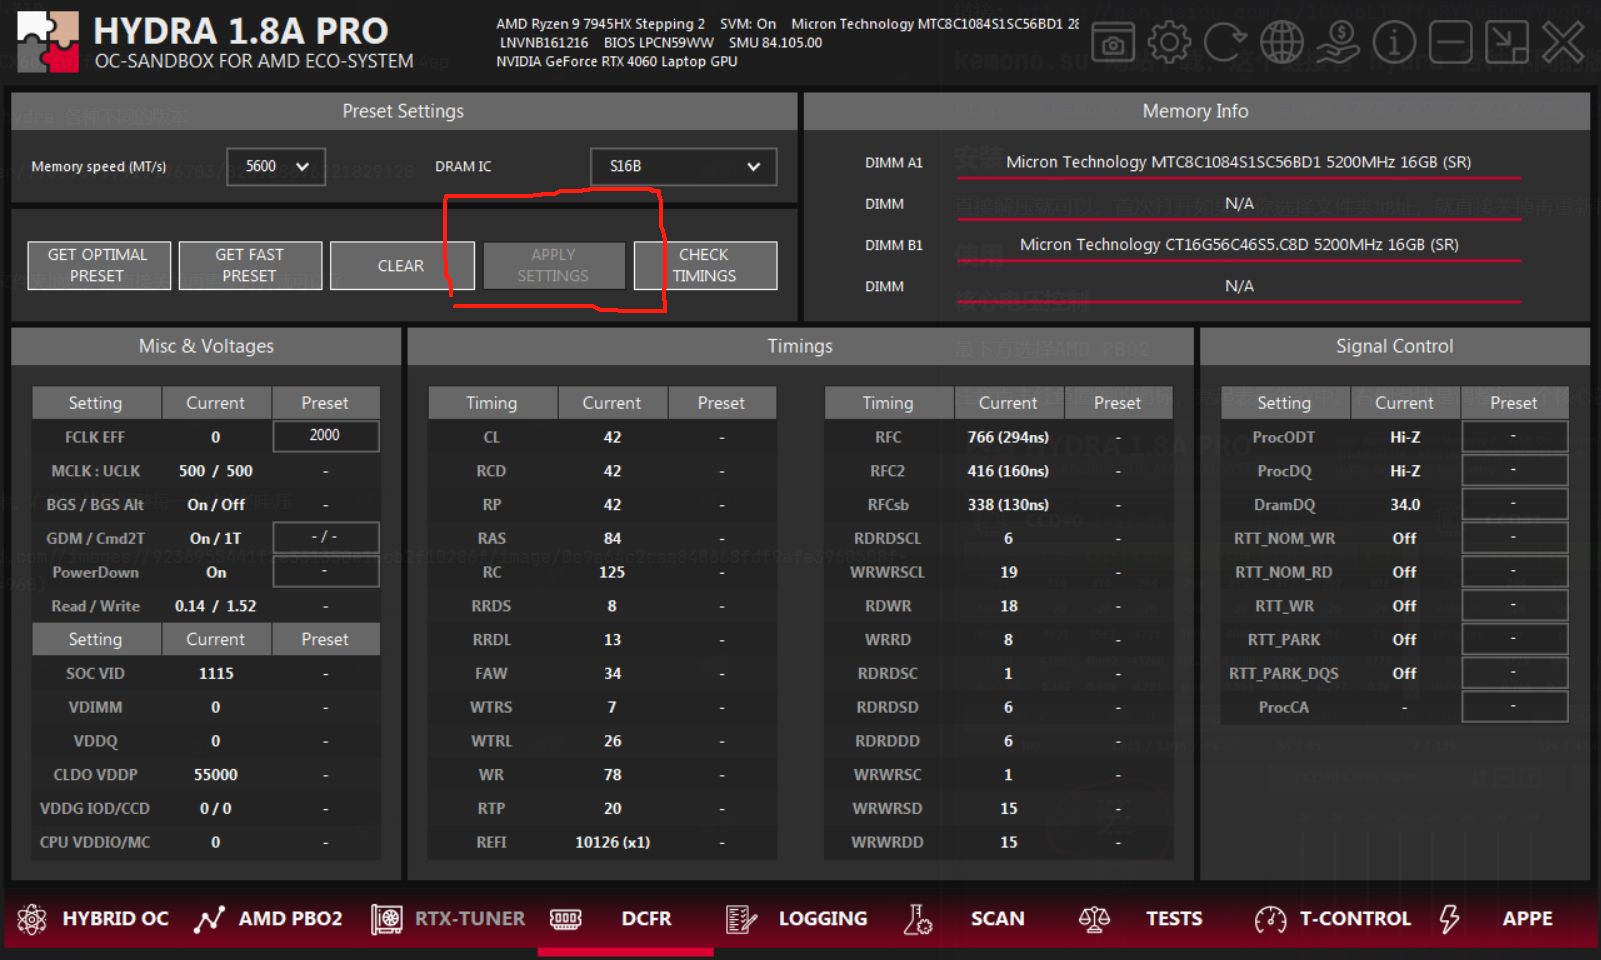The image size is (1601, 960).
Task: Click the DramDQ preset field
Action: pyautogui.click(x=1514, y=504)
